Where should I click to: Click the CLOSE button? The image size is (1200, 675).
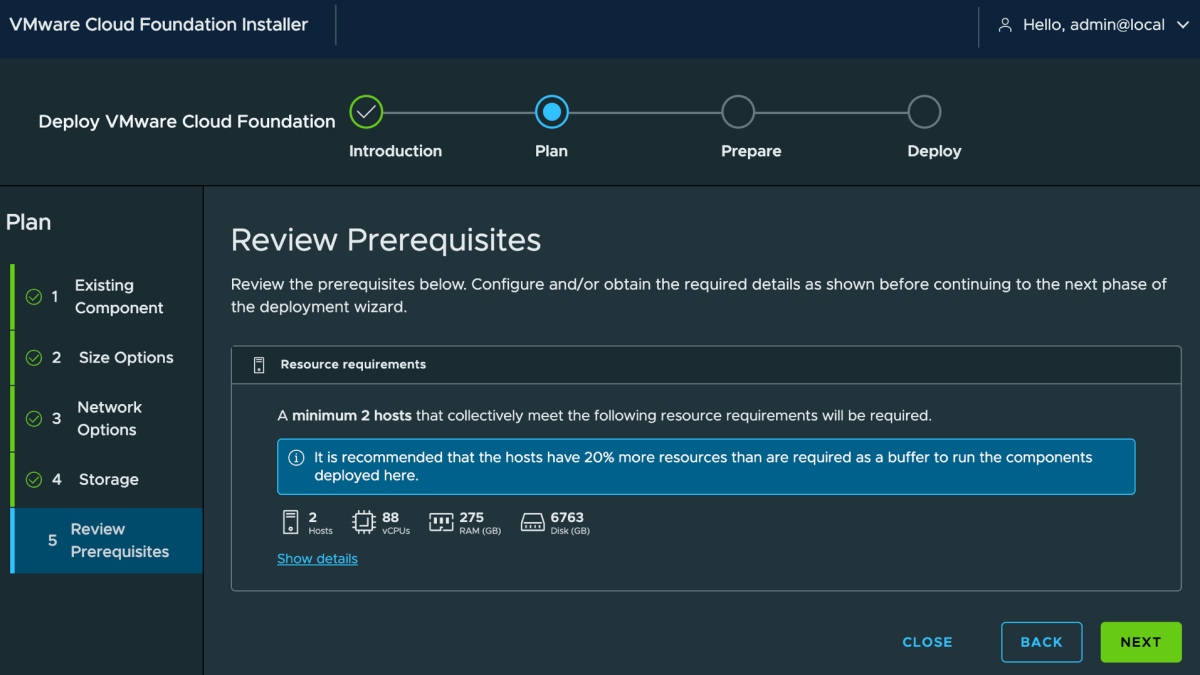tap(927, 642)
